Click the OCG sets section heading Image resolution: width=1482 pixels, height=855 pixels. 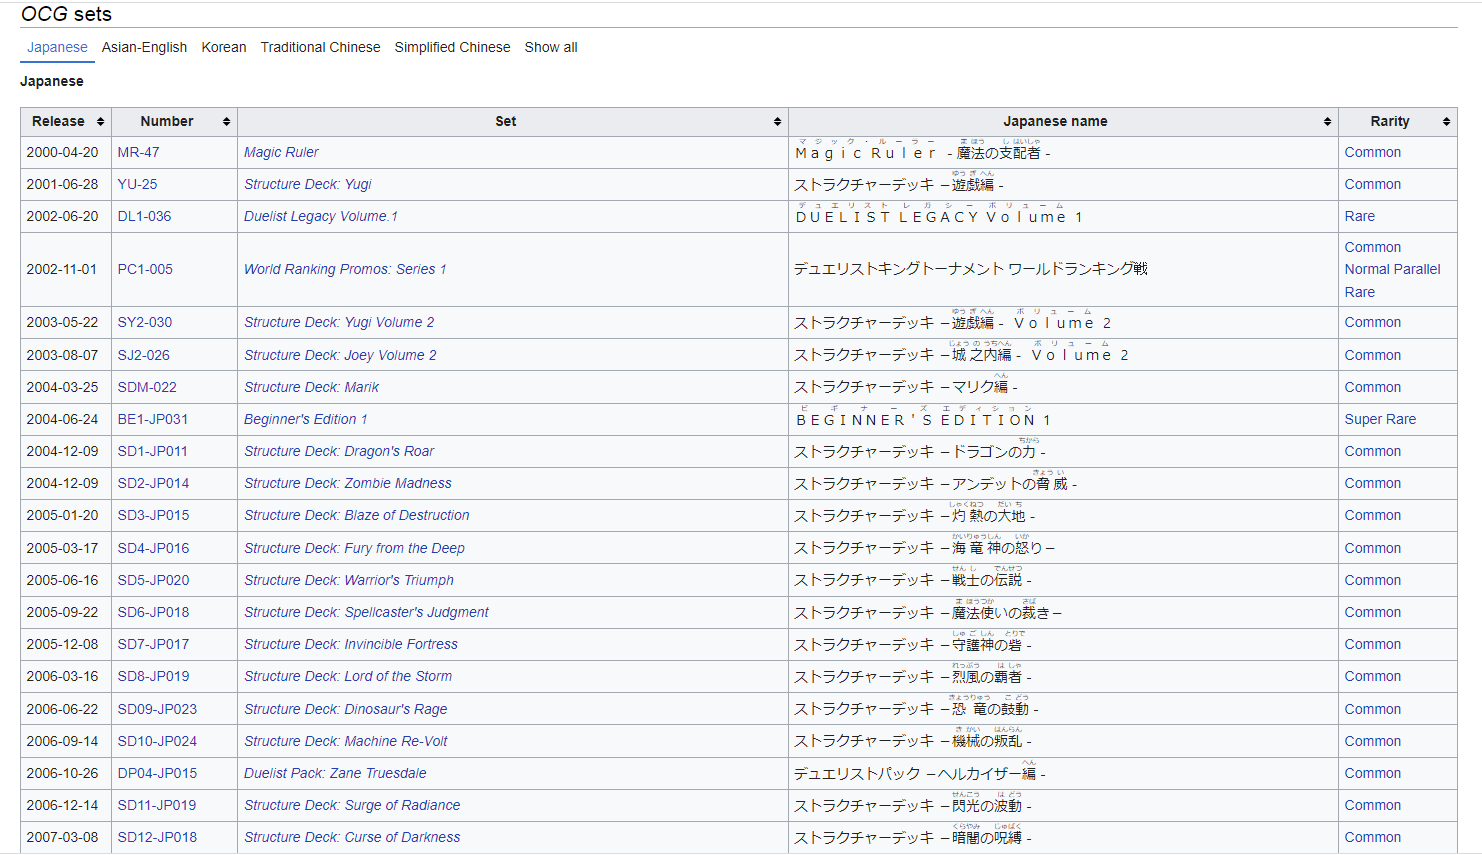pos(66,14)
